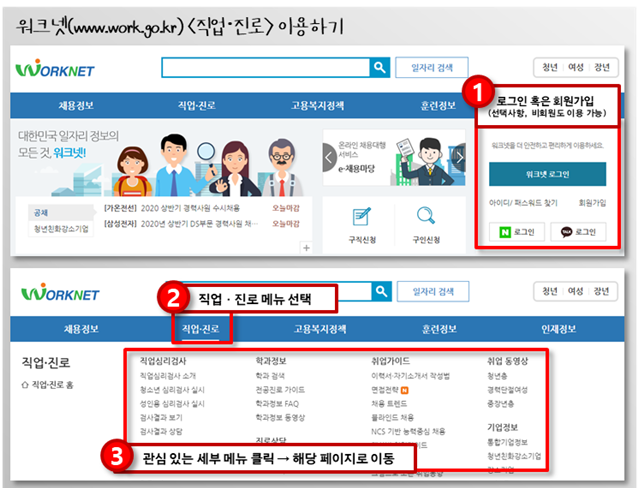This screenshot has height=488, width=638.
Task: Click the plus icon below the job listings
Action: (x=306, y=247)
